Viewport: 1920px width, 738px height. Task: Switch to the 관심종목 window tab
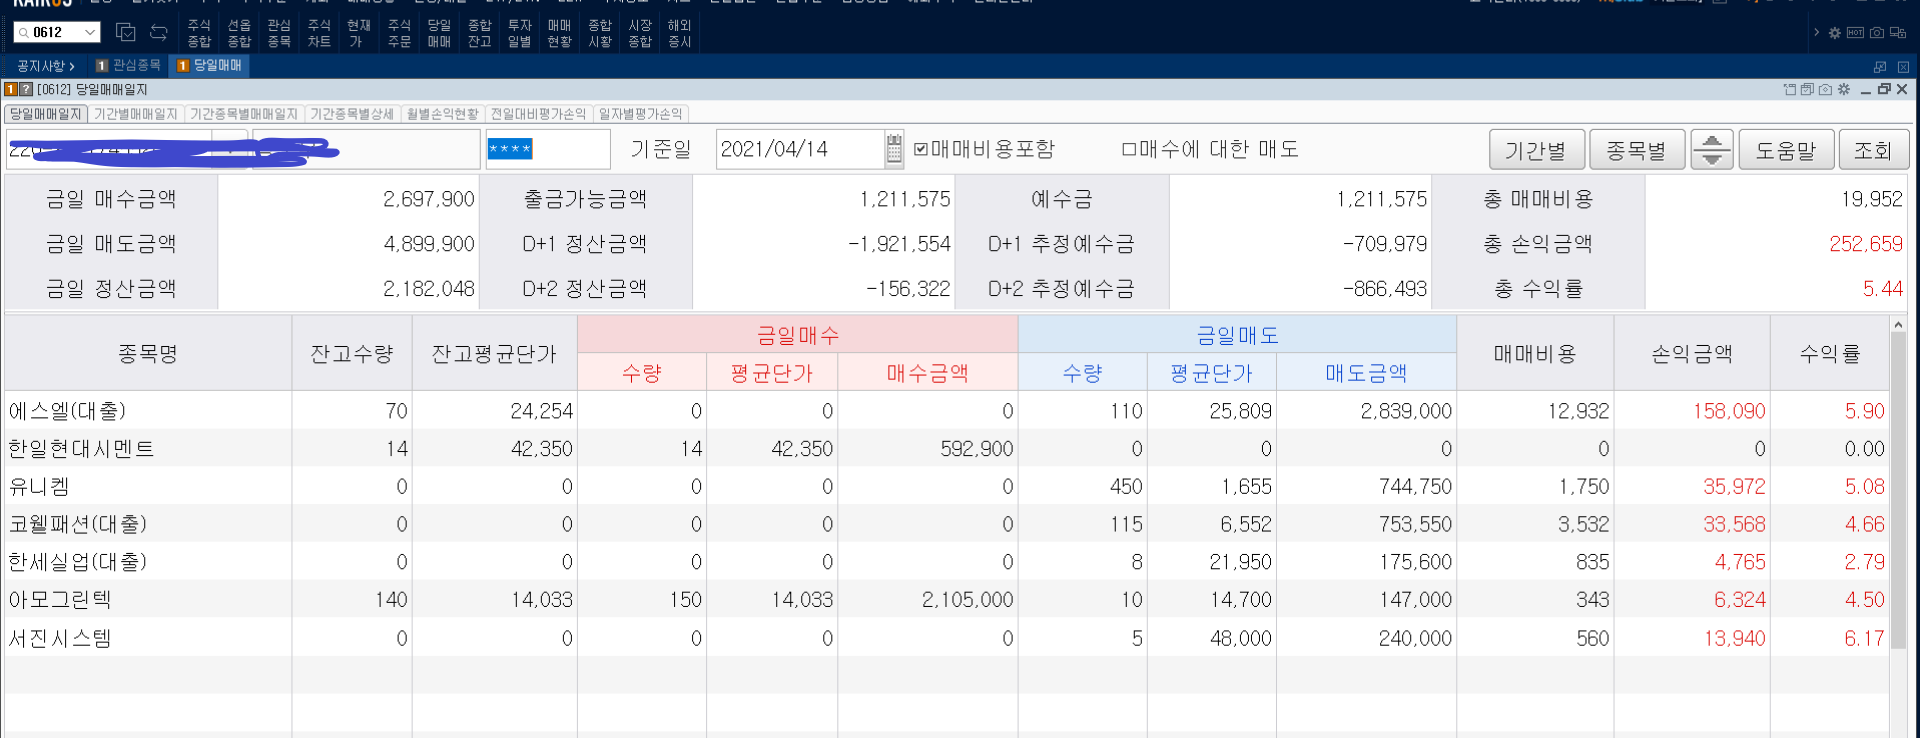click(128, 66)
